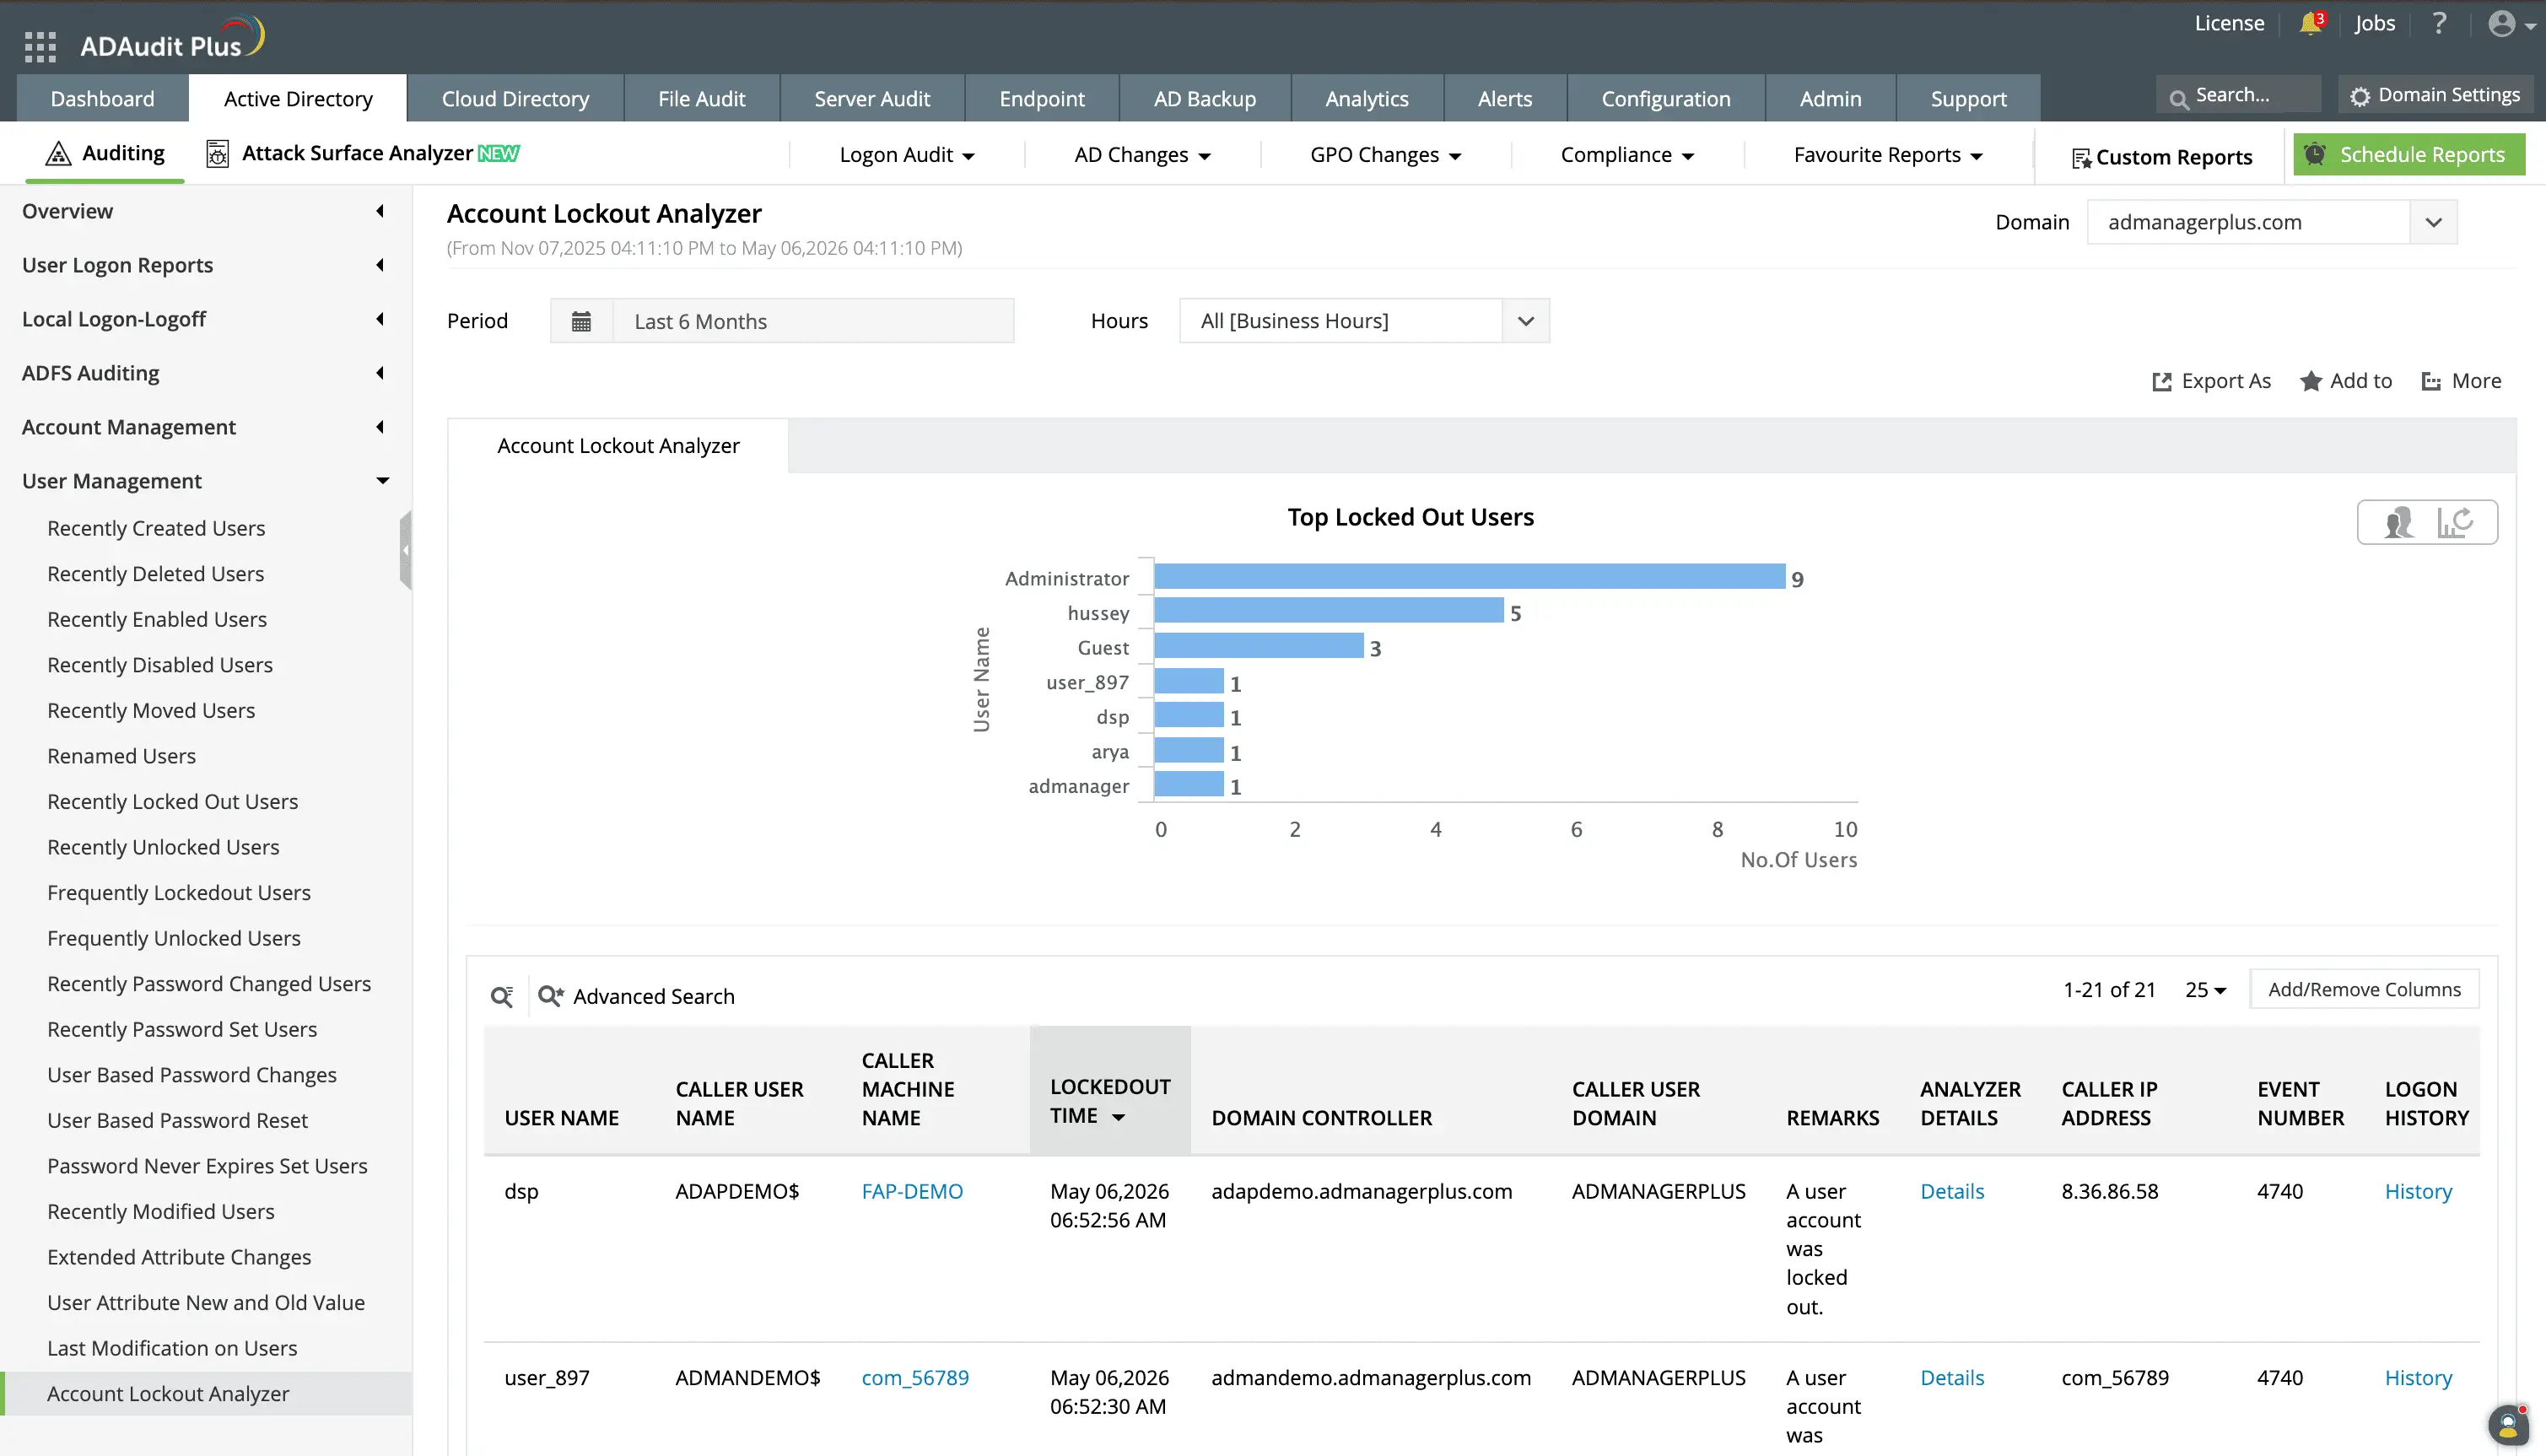
Task: Open the GPO Changes dropdown menu
Action: (x=1386, y=155)
